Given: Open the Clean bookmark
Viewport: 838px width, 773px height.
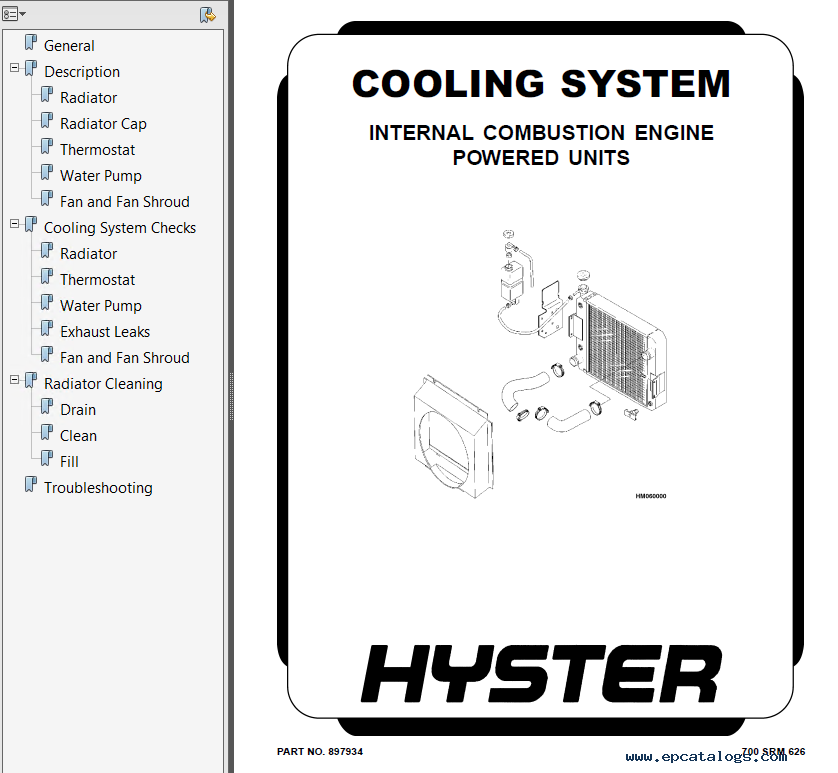Looking at the screenshot, I should [78, 436].
